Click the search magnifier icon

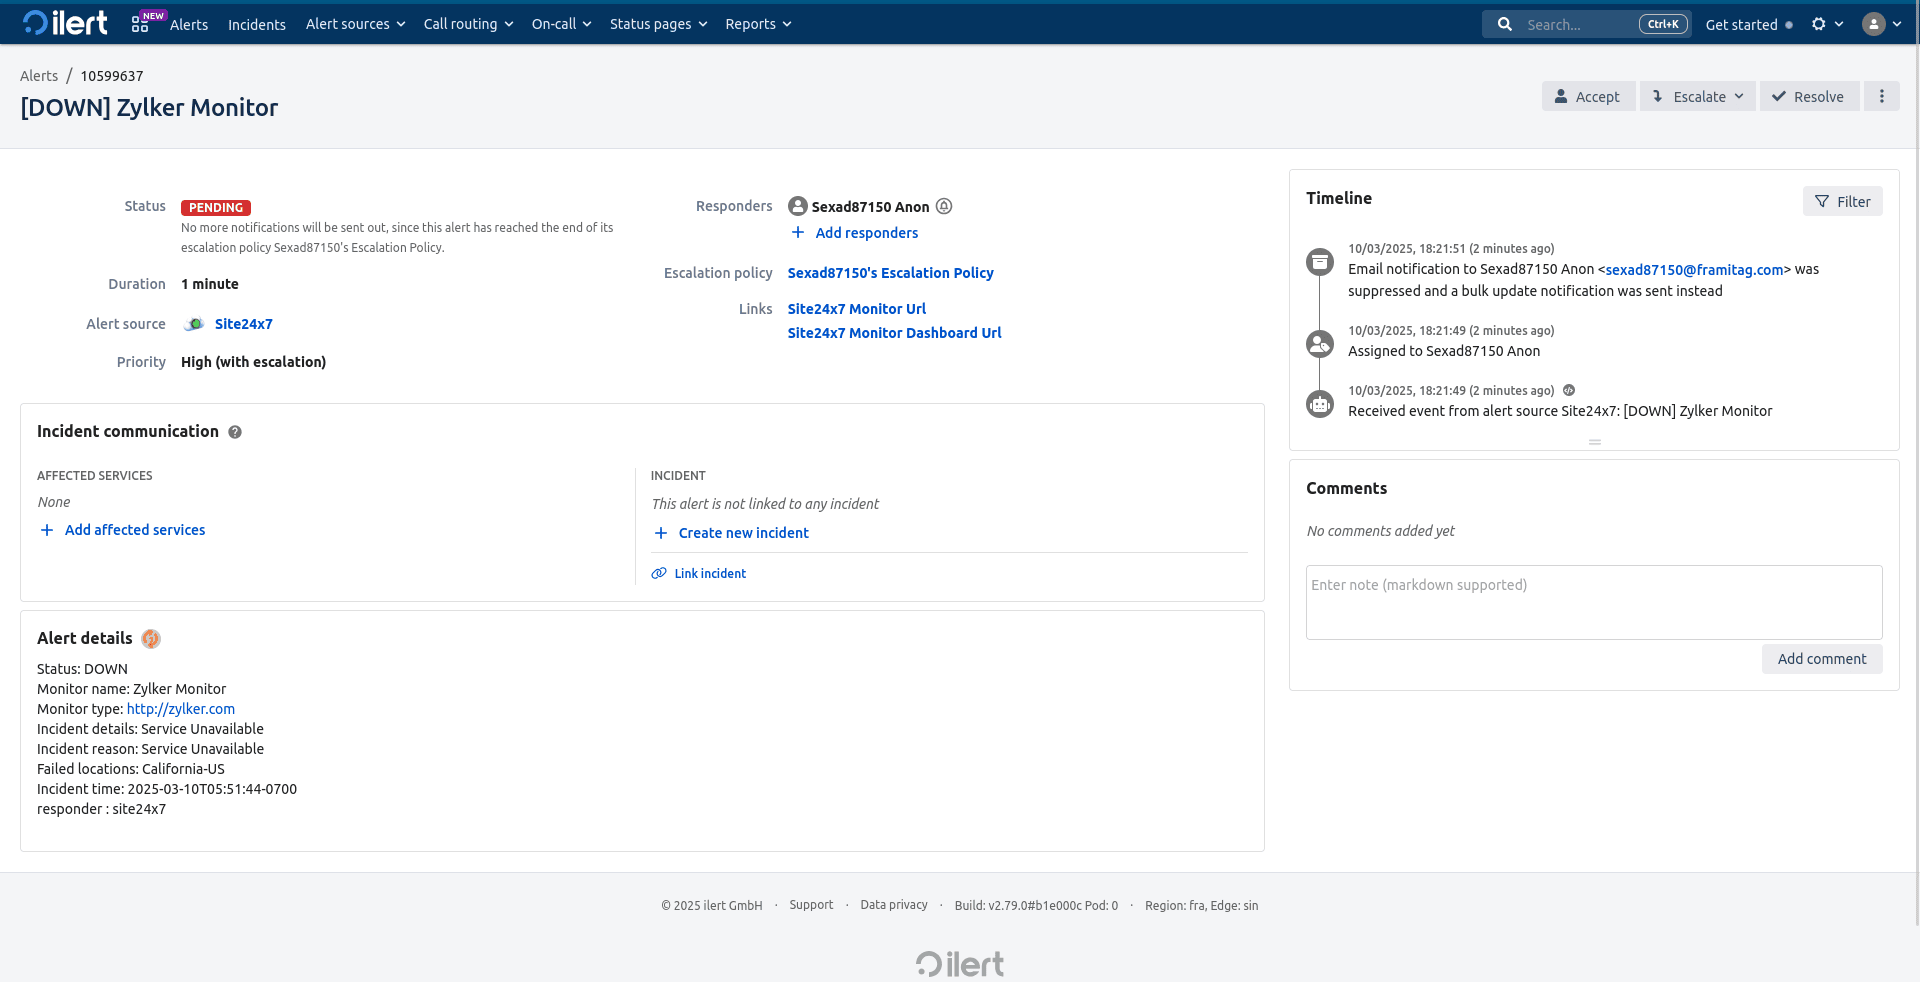click(1505, 23)
